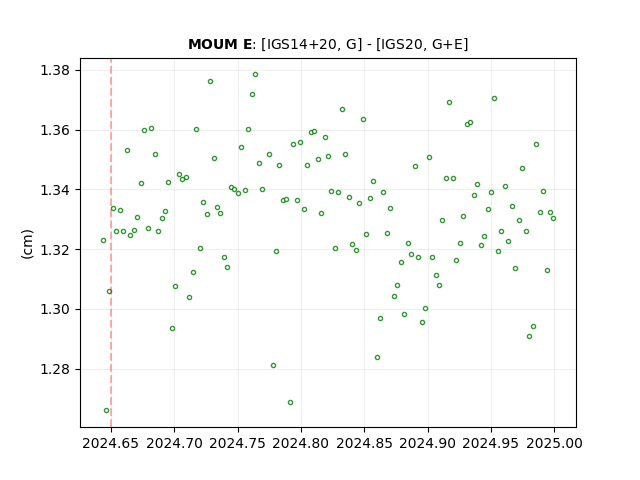Click the 2024.85 x-axis tick label
Image resolution: width=640 pixels, height=480 pixels.
coord(364,443)
